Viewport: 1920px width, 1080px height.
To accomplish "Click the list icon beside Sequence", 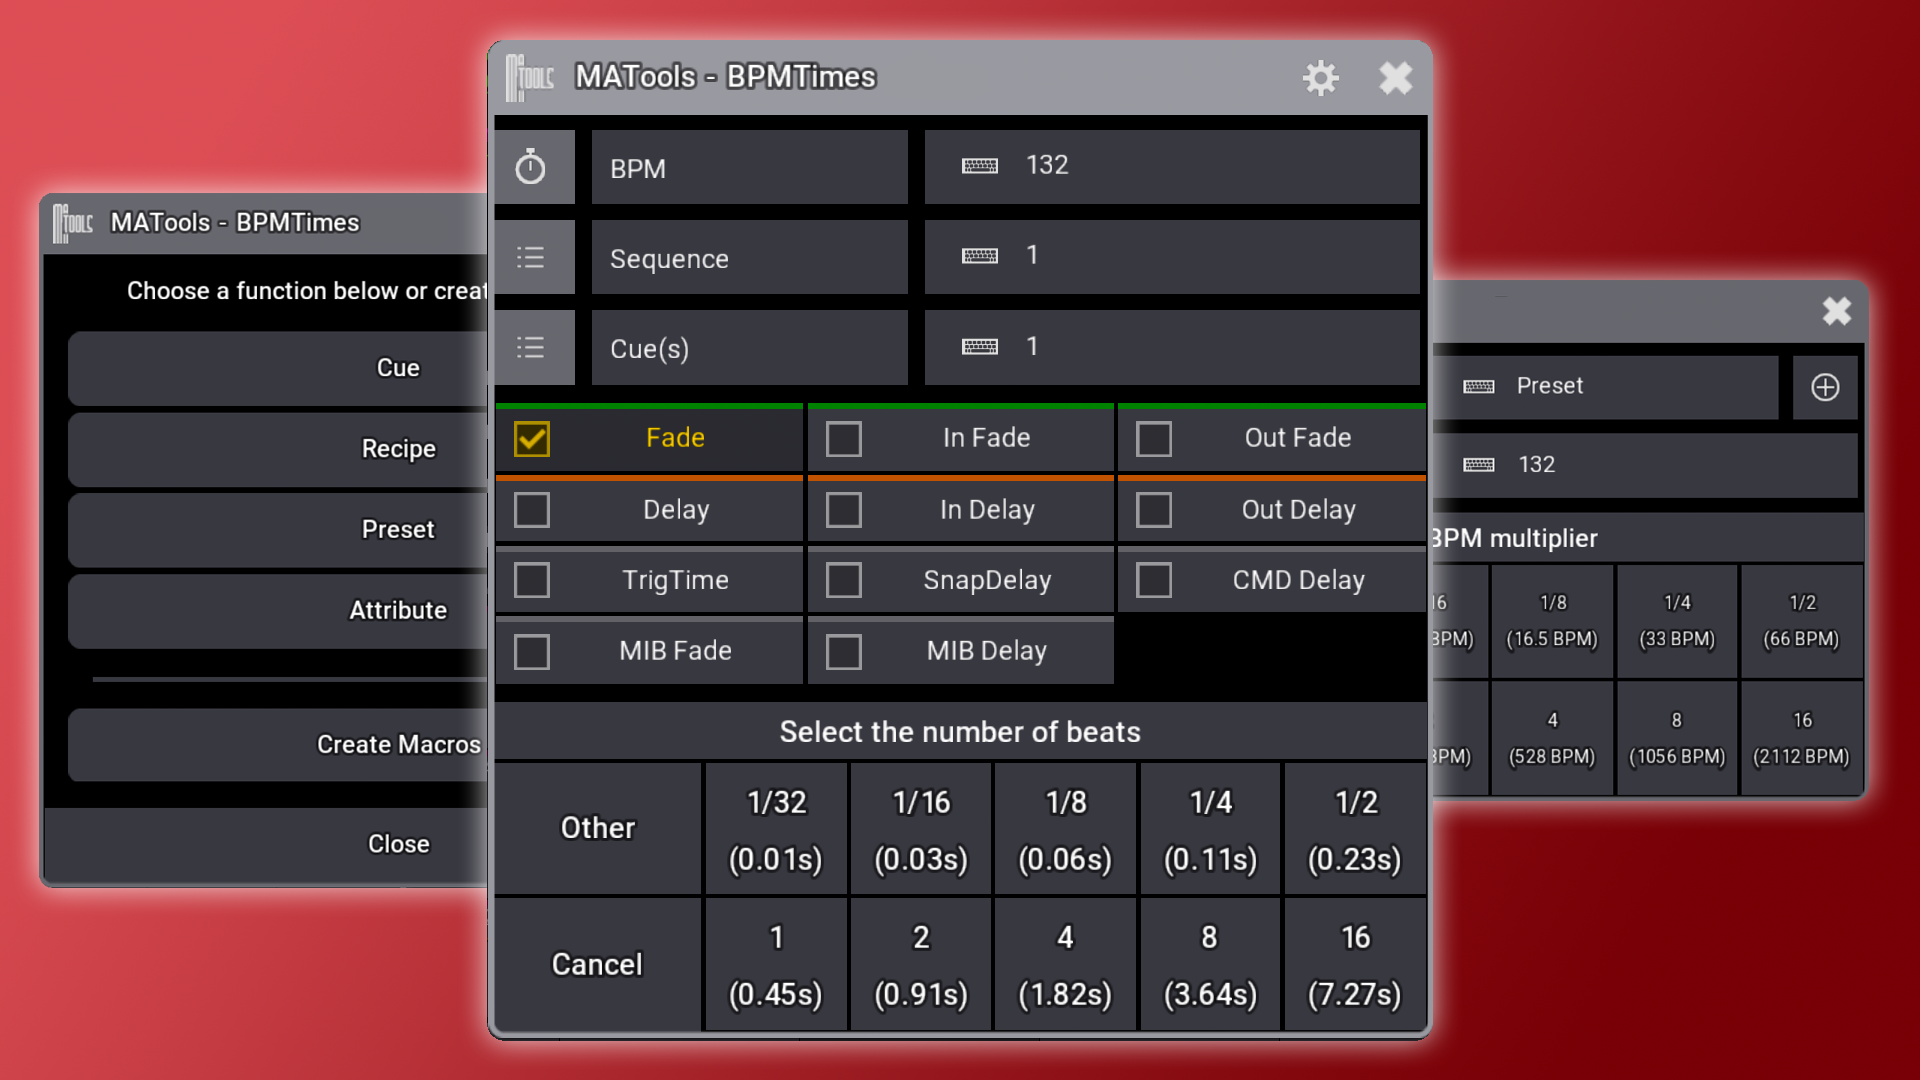I will [531, 257].
